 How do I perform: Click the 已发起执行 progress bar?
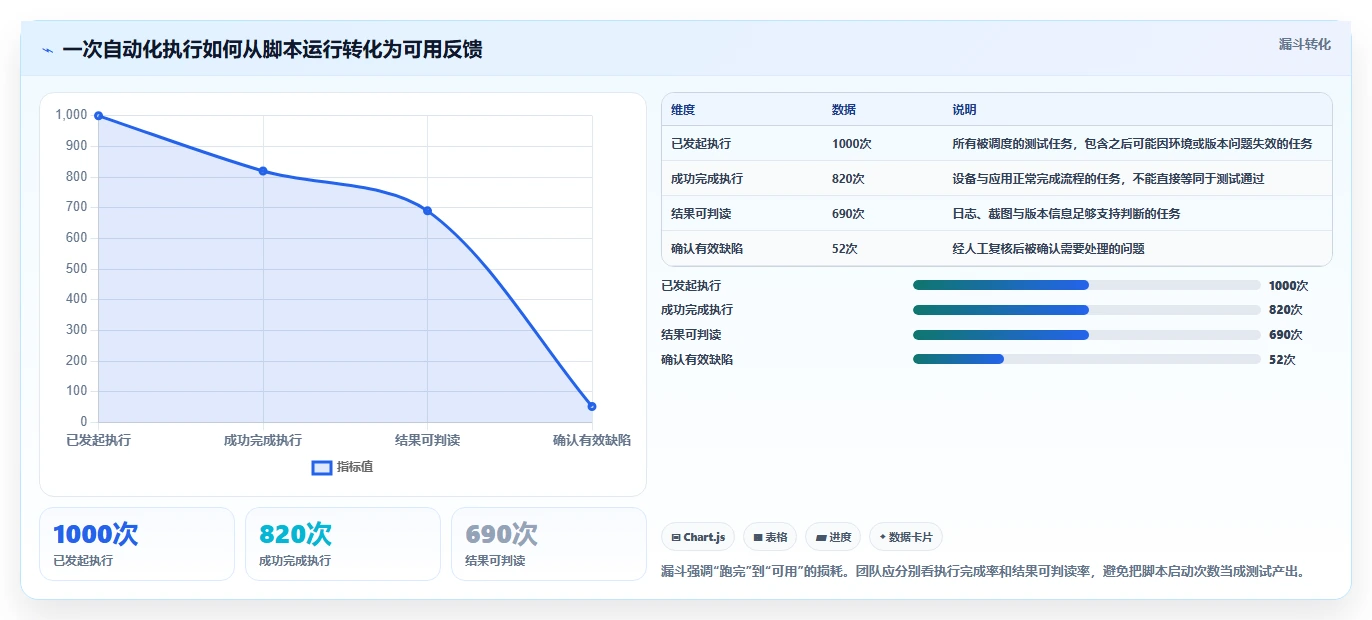pos(1086,285)
